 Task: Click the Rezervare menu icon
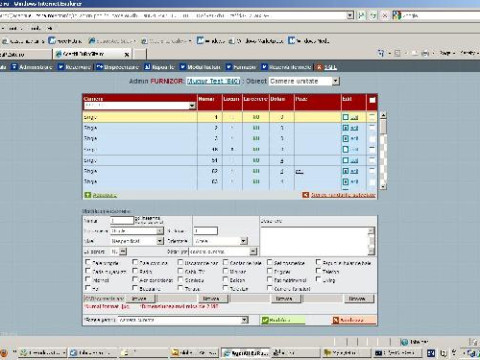[x=61, y=67]
